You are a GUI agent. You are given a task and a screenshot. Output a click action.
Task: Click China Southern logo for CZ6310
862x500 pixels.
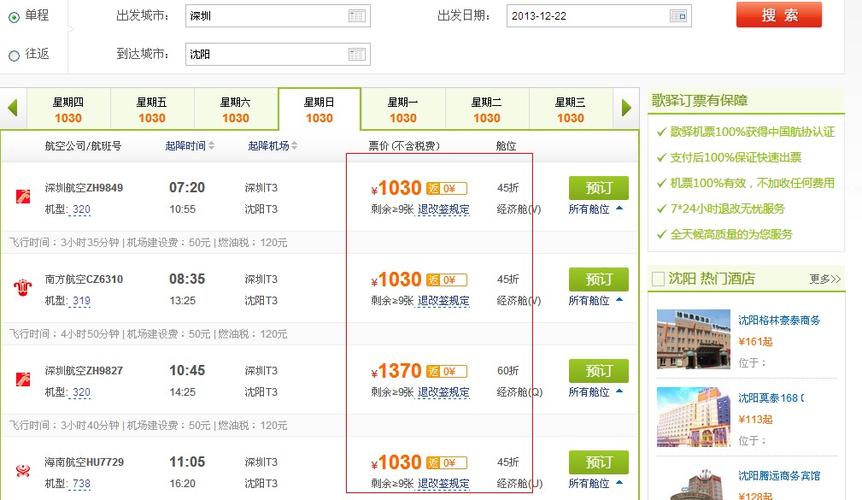tap(23, 287)
